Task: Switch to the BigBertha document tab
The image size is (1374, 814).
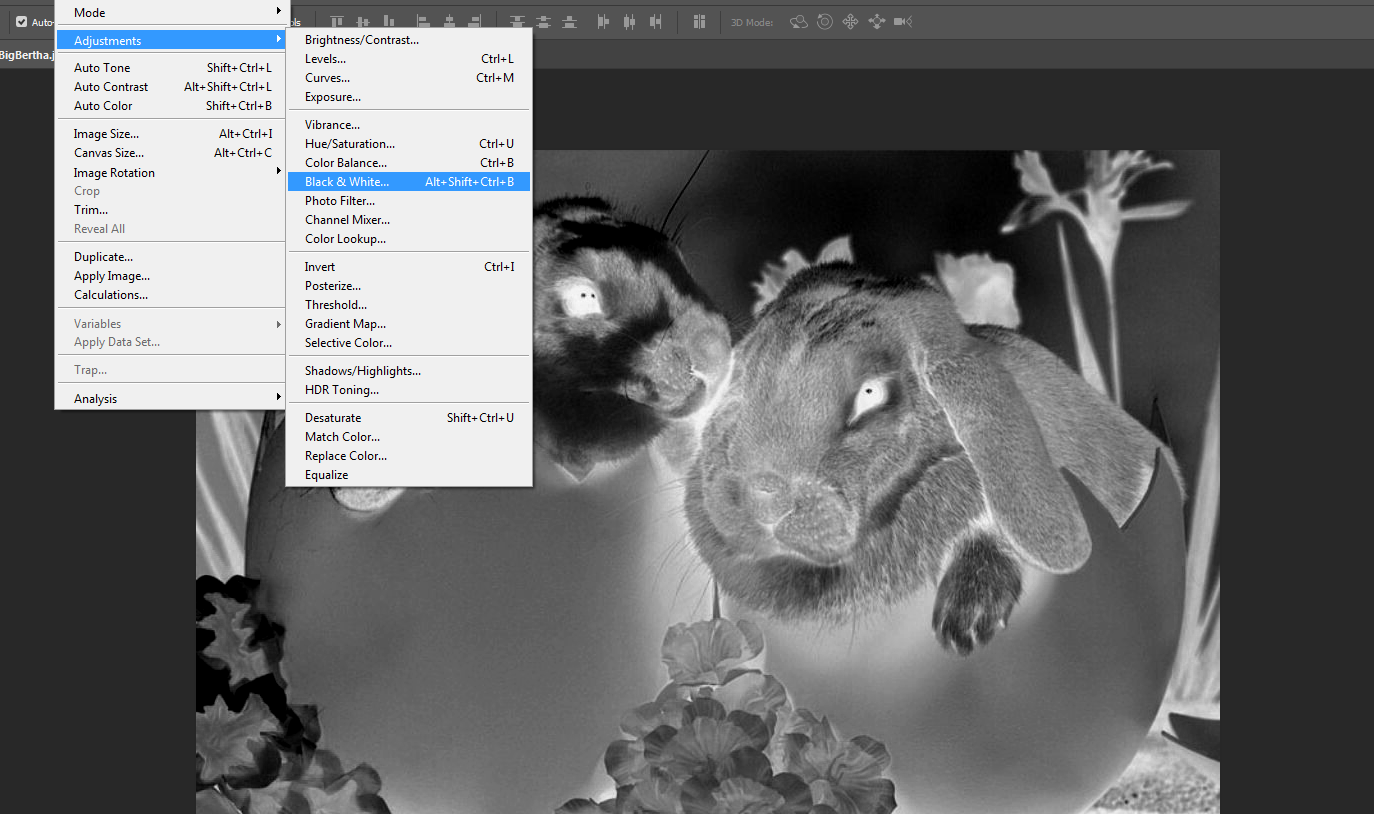Action: (26, 54)
